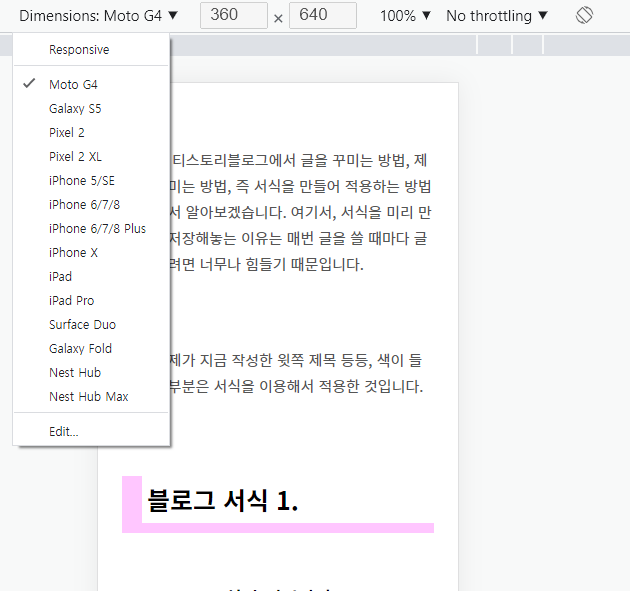Screen dimensions: 630x591
Task: Choose Nest Hub Max device
Action: pos(91,397)
